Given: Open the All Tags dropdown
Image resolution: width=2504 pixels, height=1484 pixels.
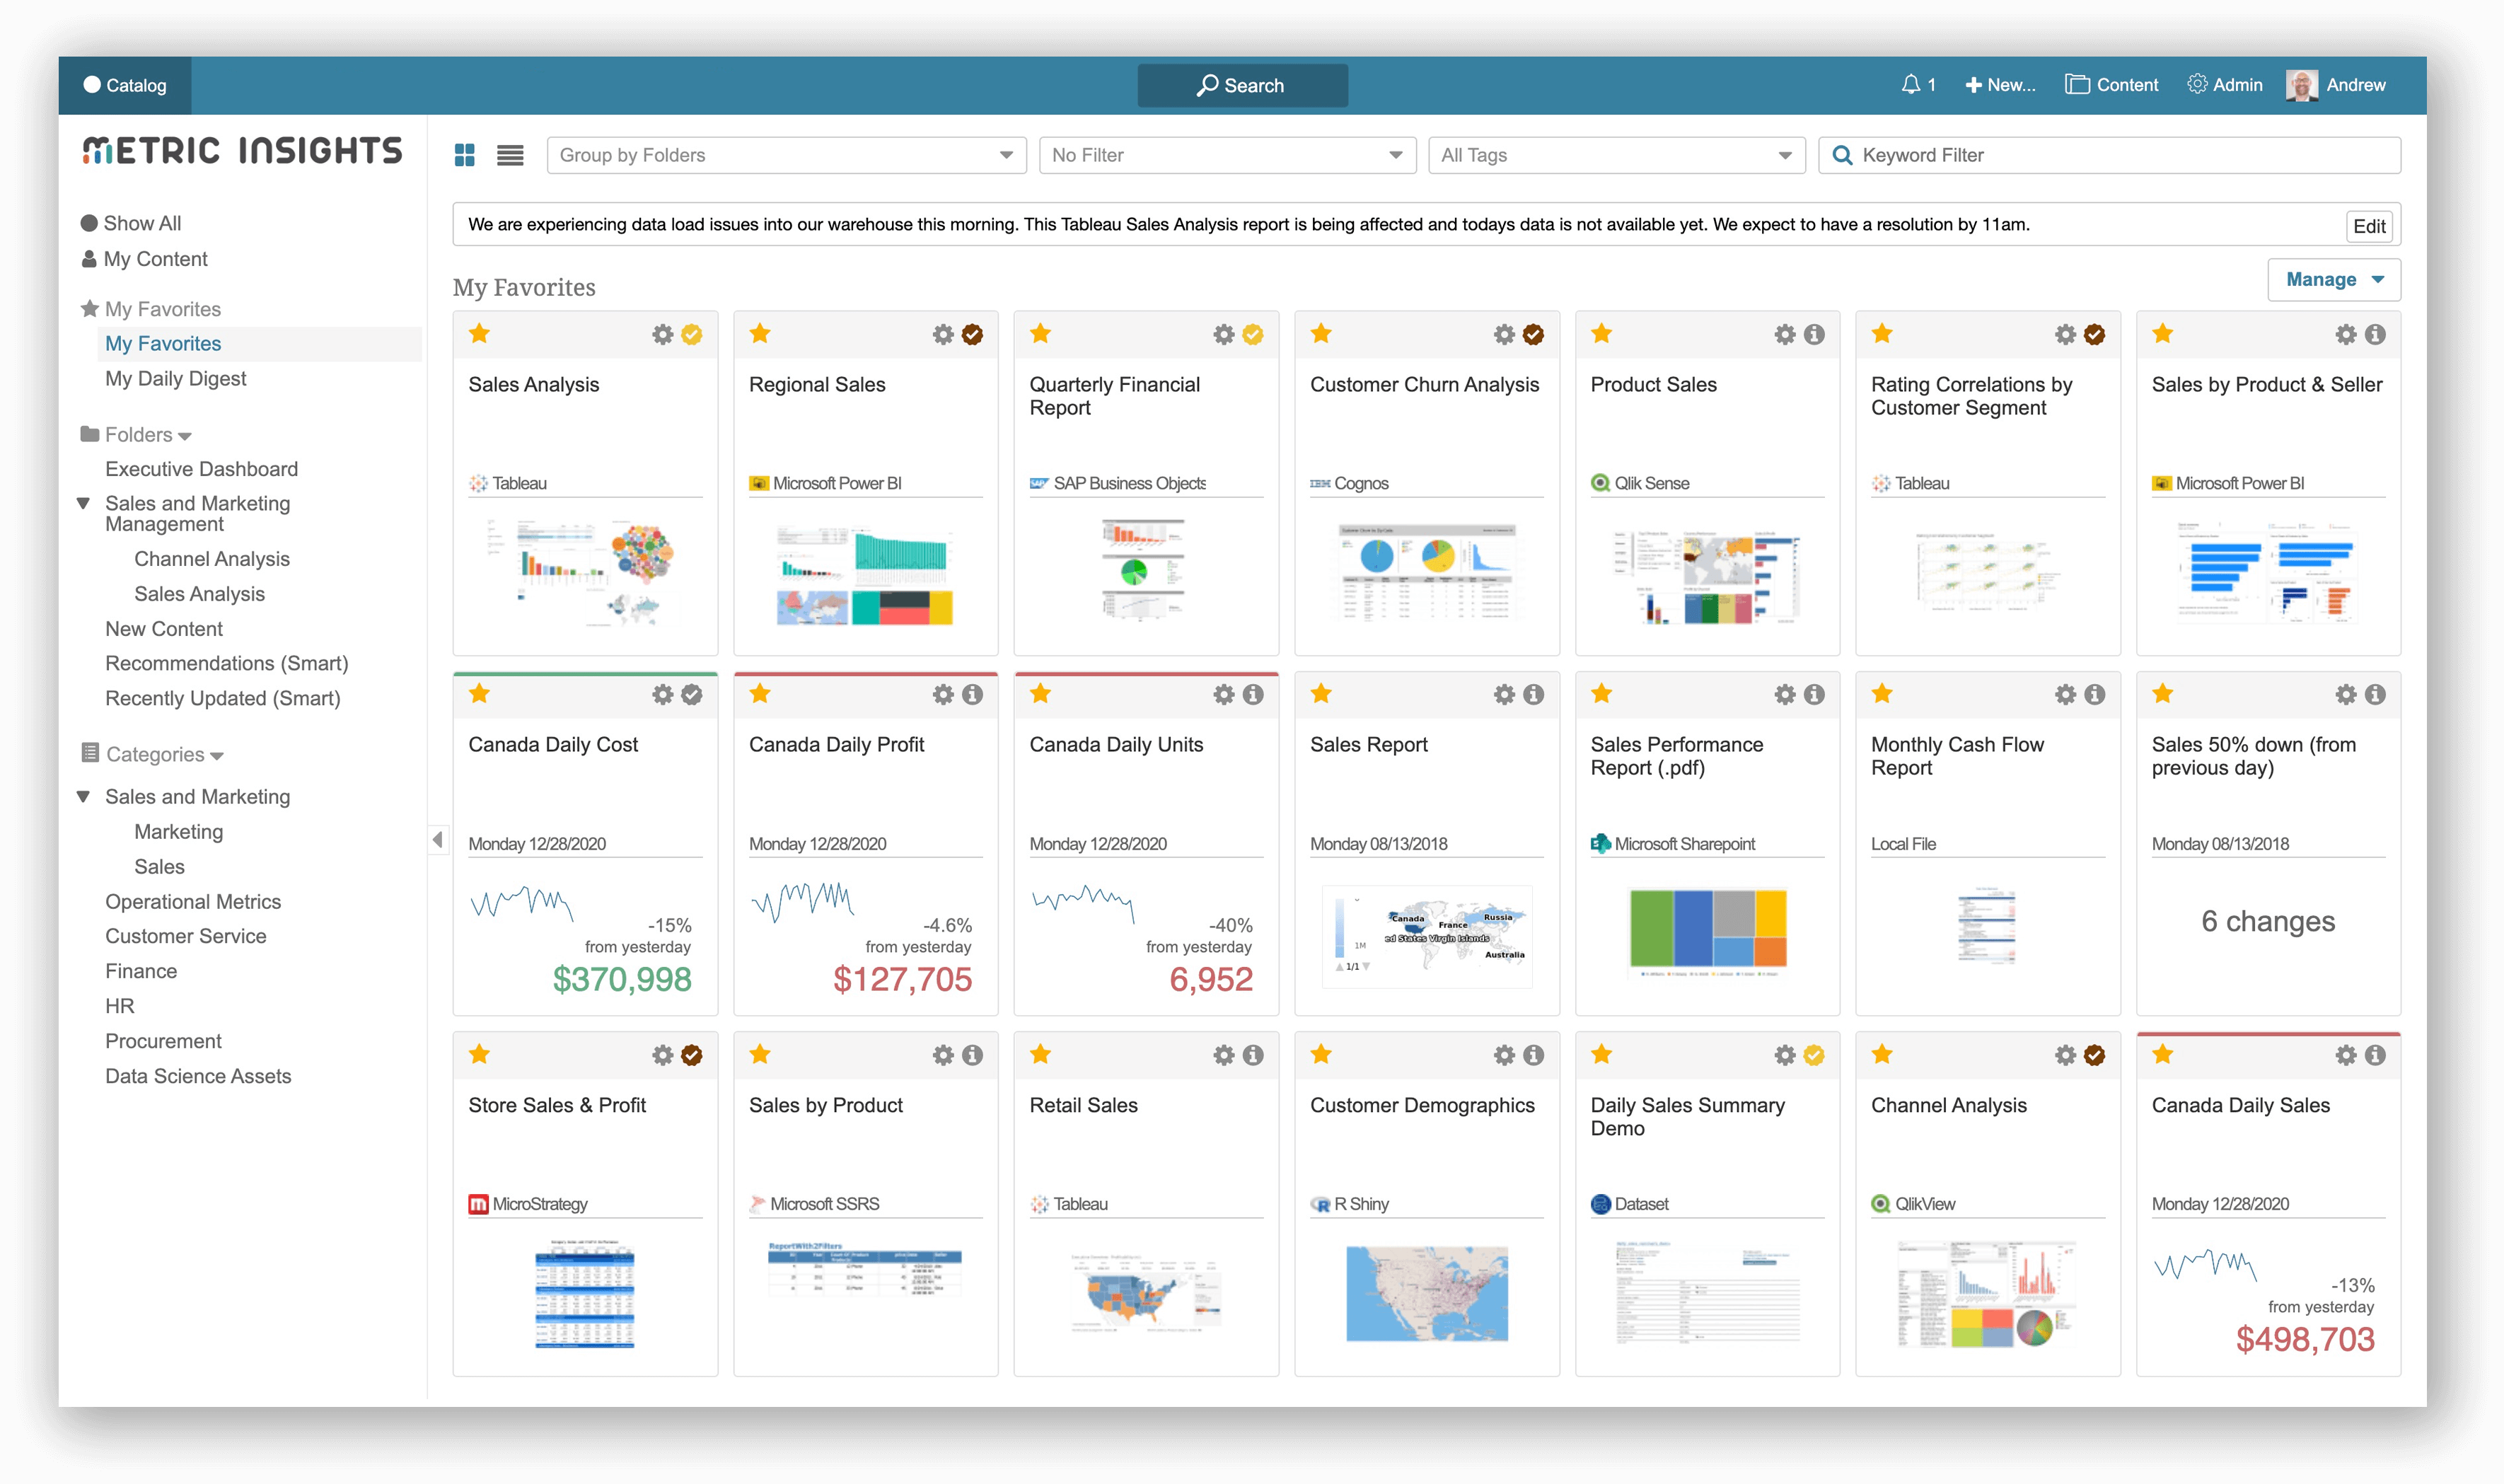Looking at the screenshot, I should coord(1616,155).
